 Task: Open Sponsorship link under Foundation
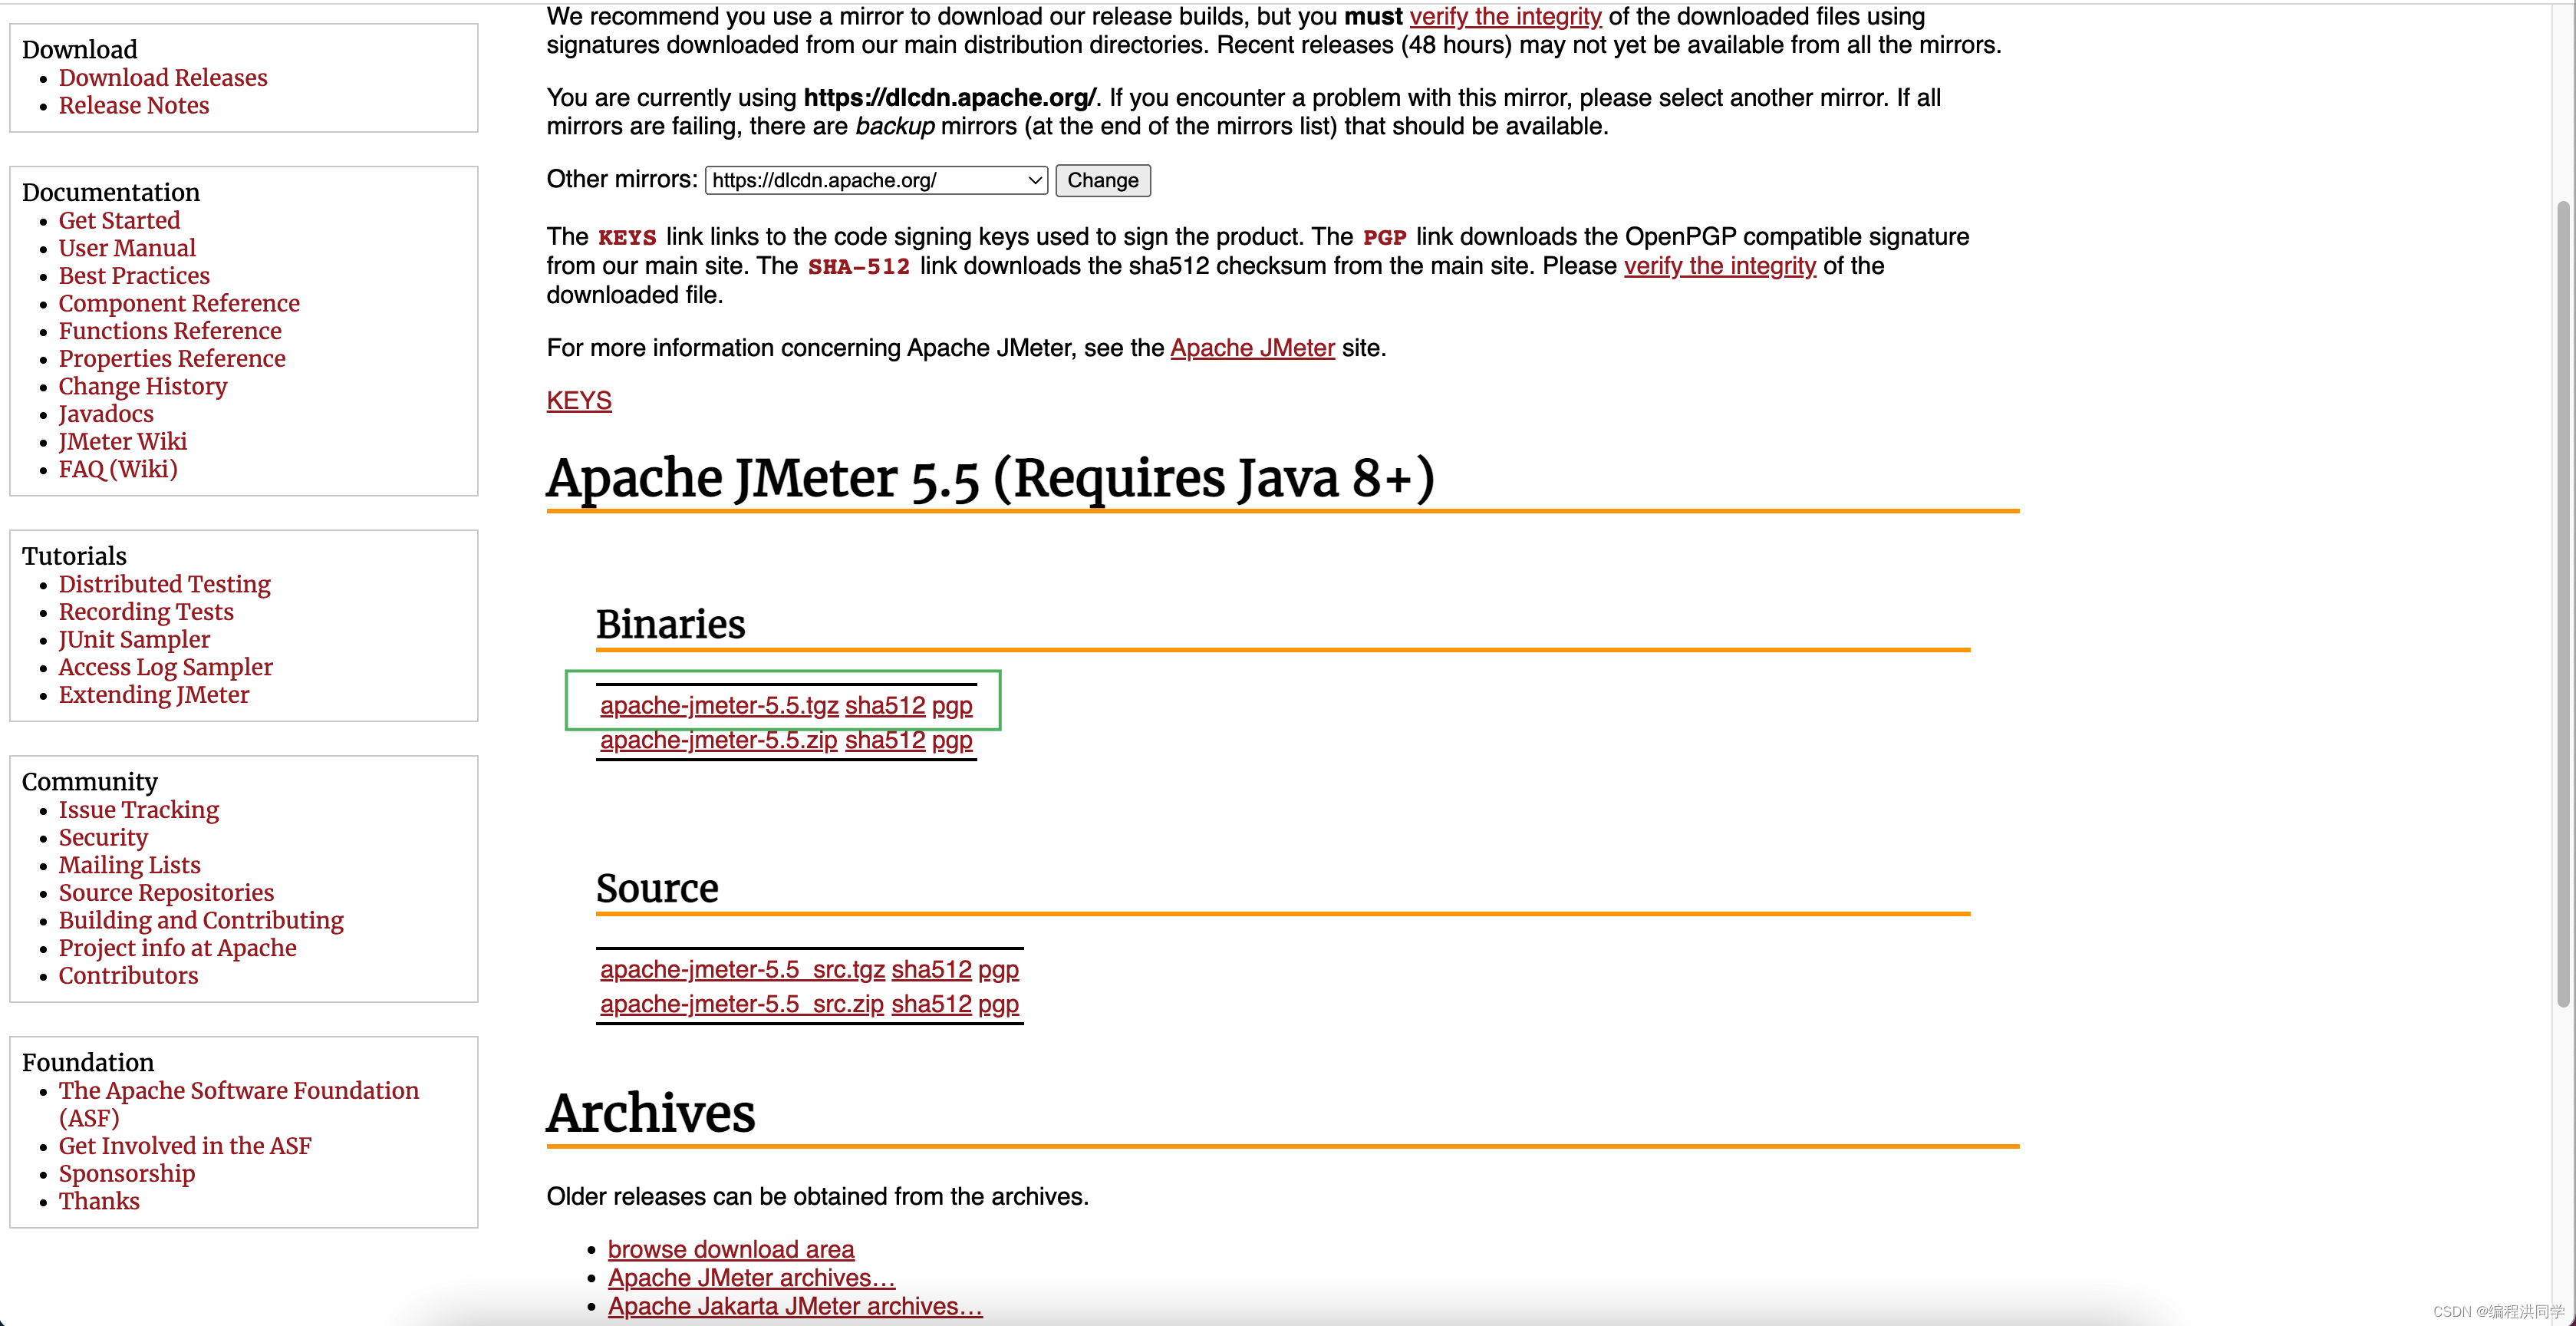126,1173
